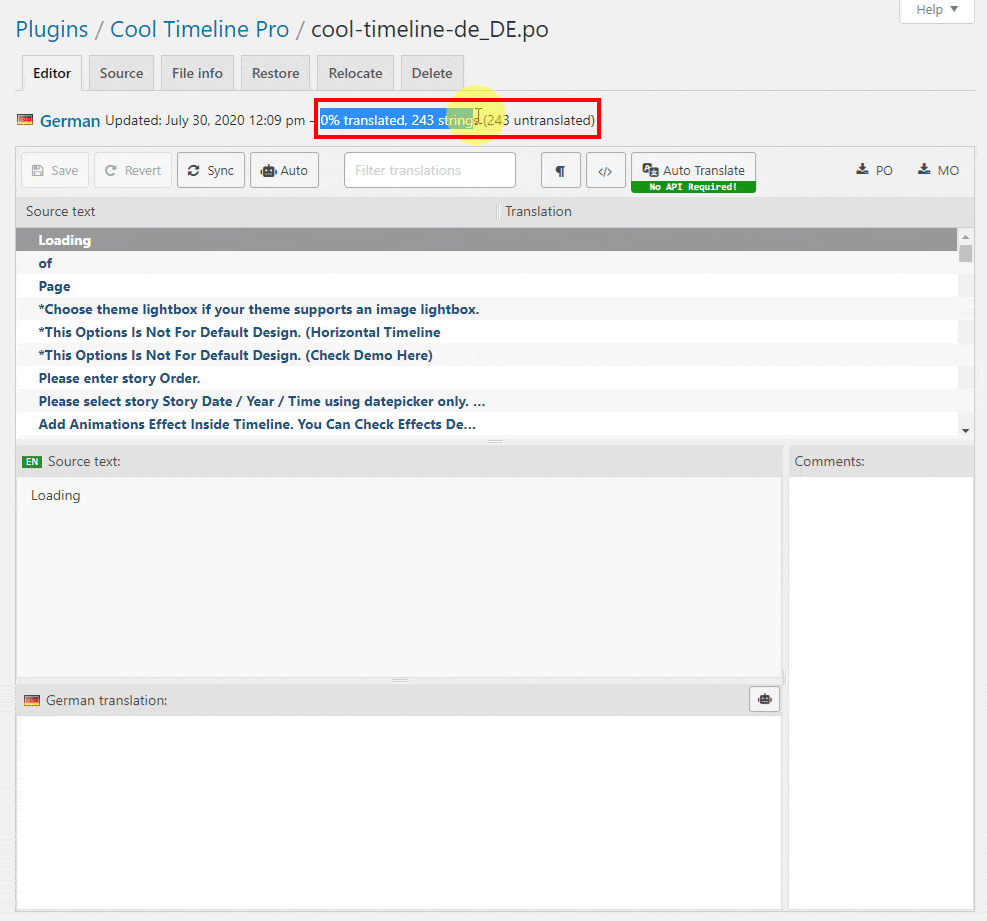
Task: Download the MO file
Action: click(938, 170)
